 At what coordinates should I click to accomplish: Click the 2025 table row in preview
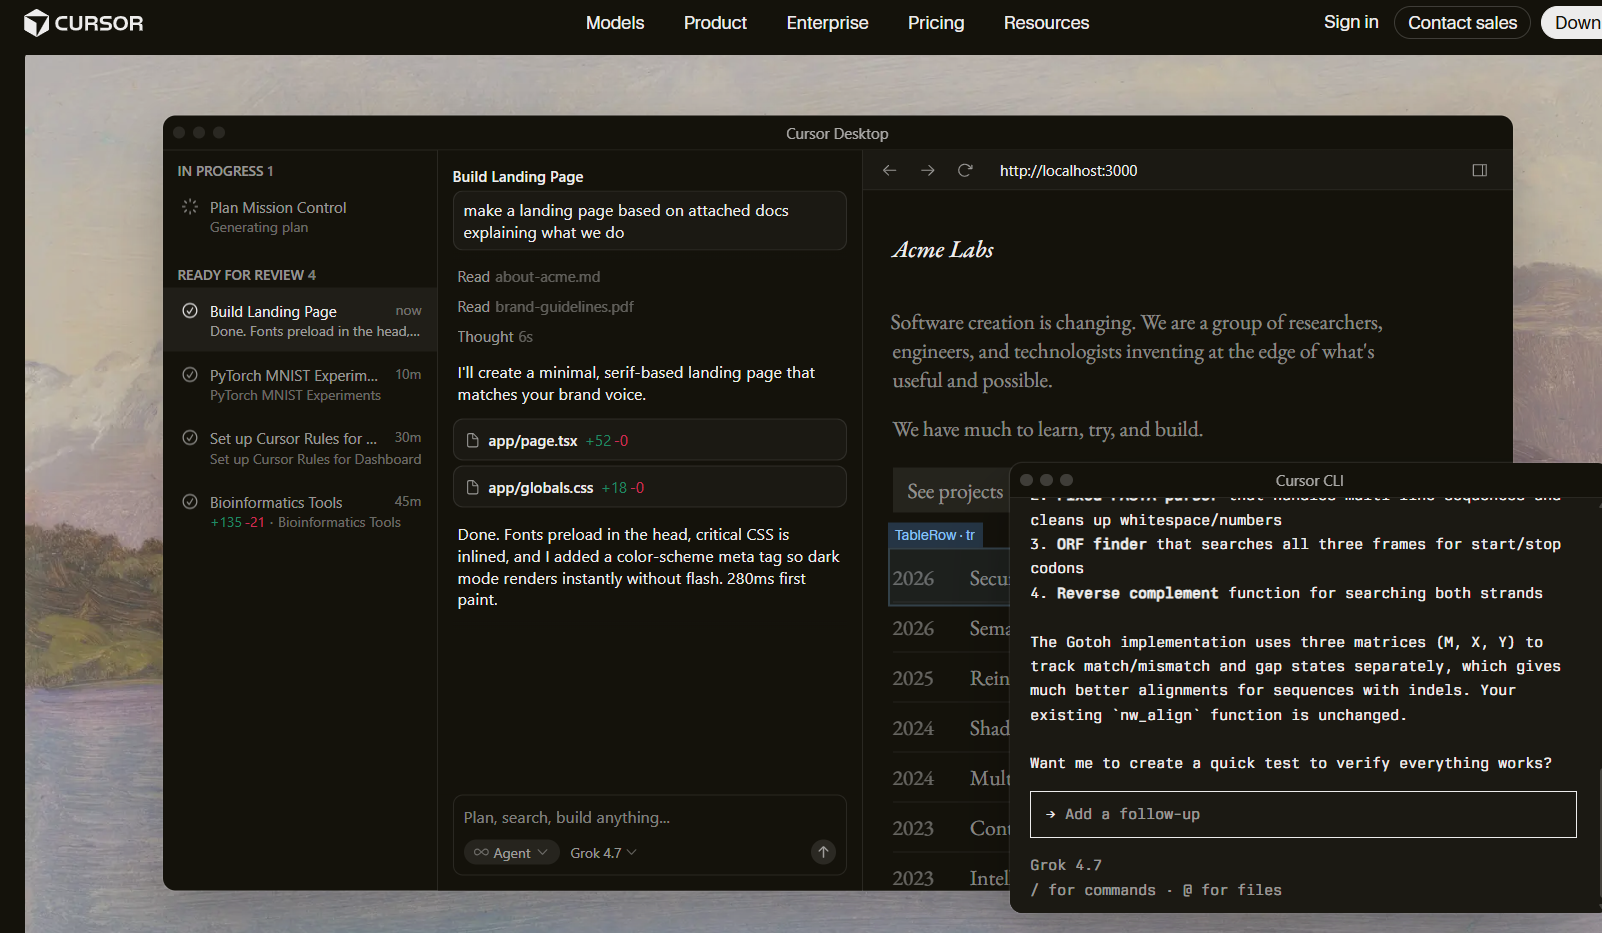[x=950, y=678]
